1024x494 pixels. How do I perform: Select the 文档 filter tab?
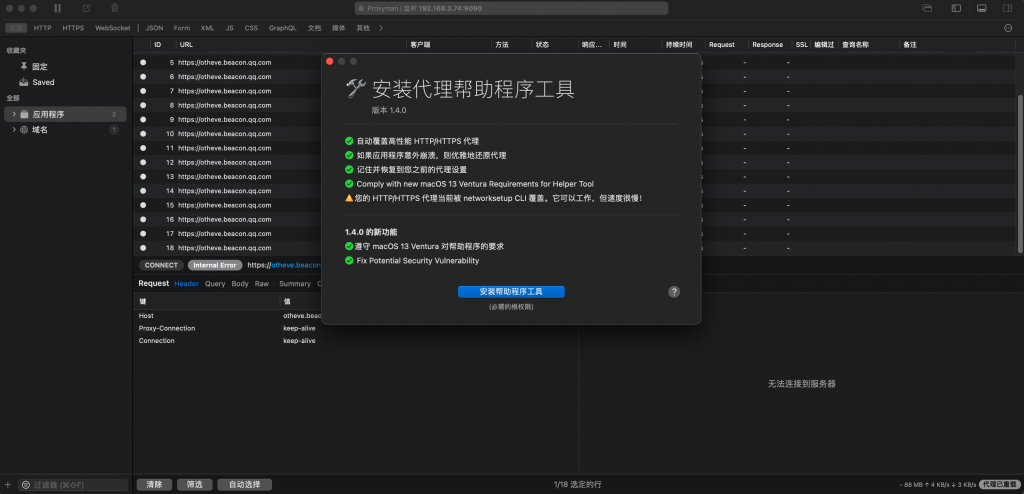tap(314, 28)
